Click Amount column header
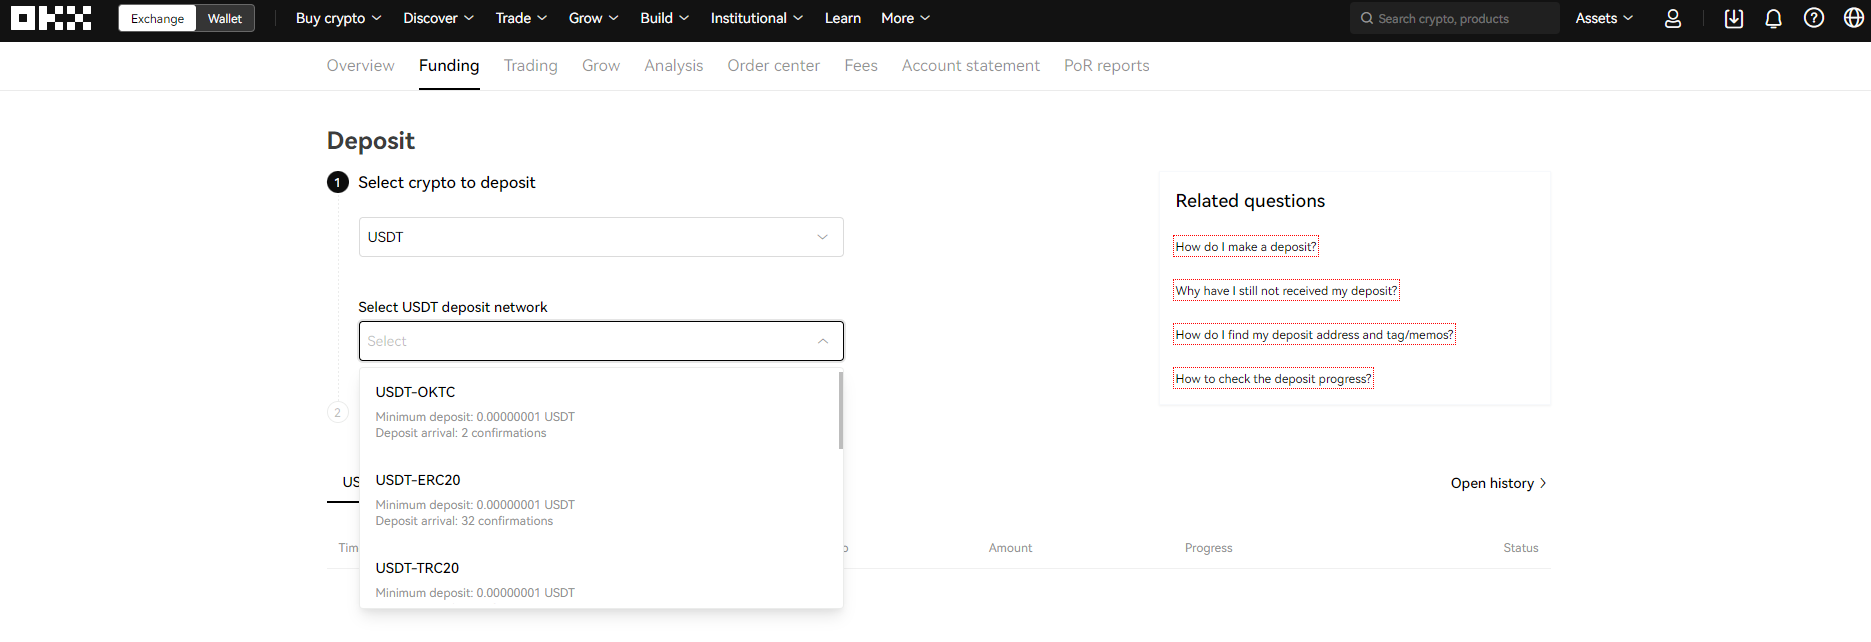 tap(1010, 548)
